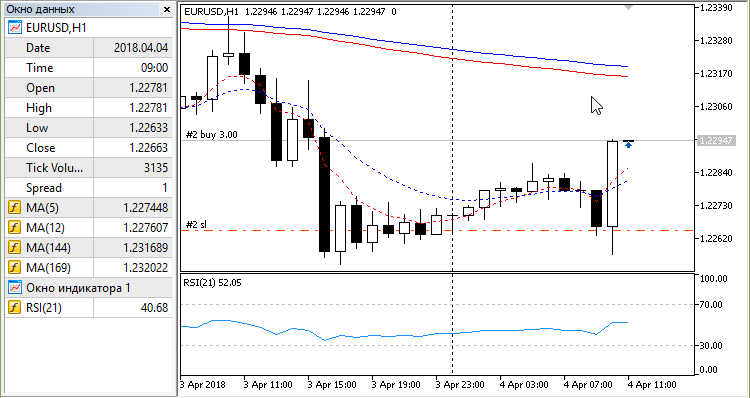This screenshot has height=398, width=750.
Task: Click the tall black candle near 3 Apr 15:00
Action: click(324, 194)
